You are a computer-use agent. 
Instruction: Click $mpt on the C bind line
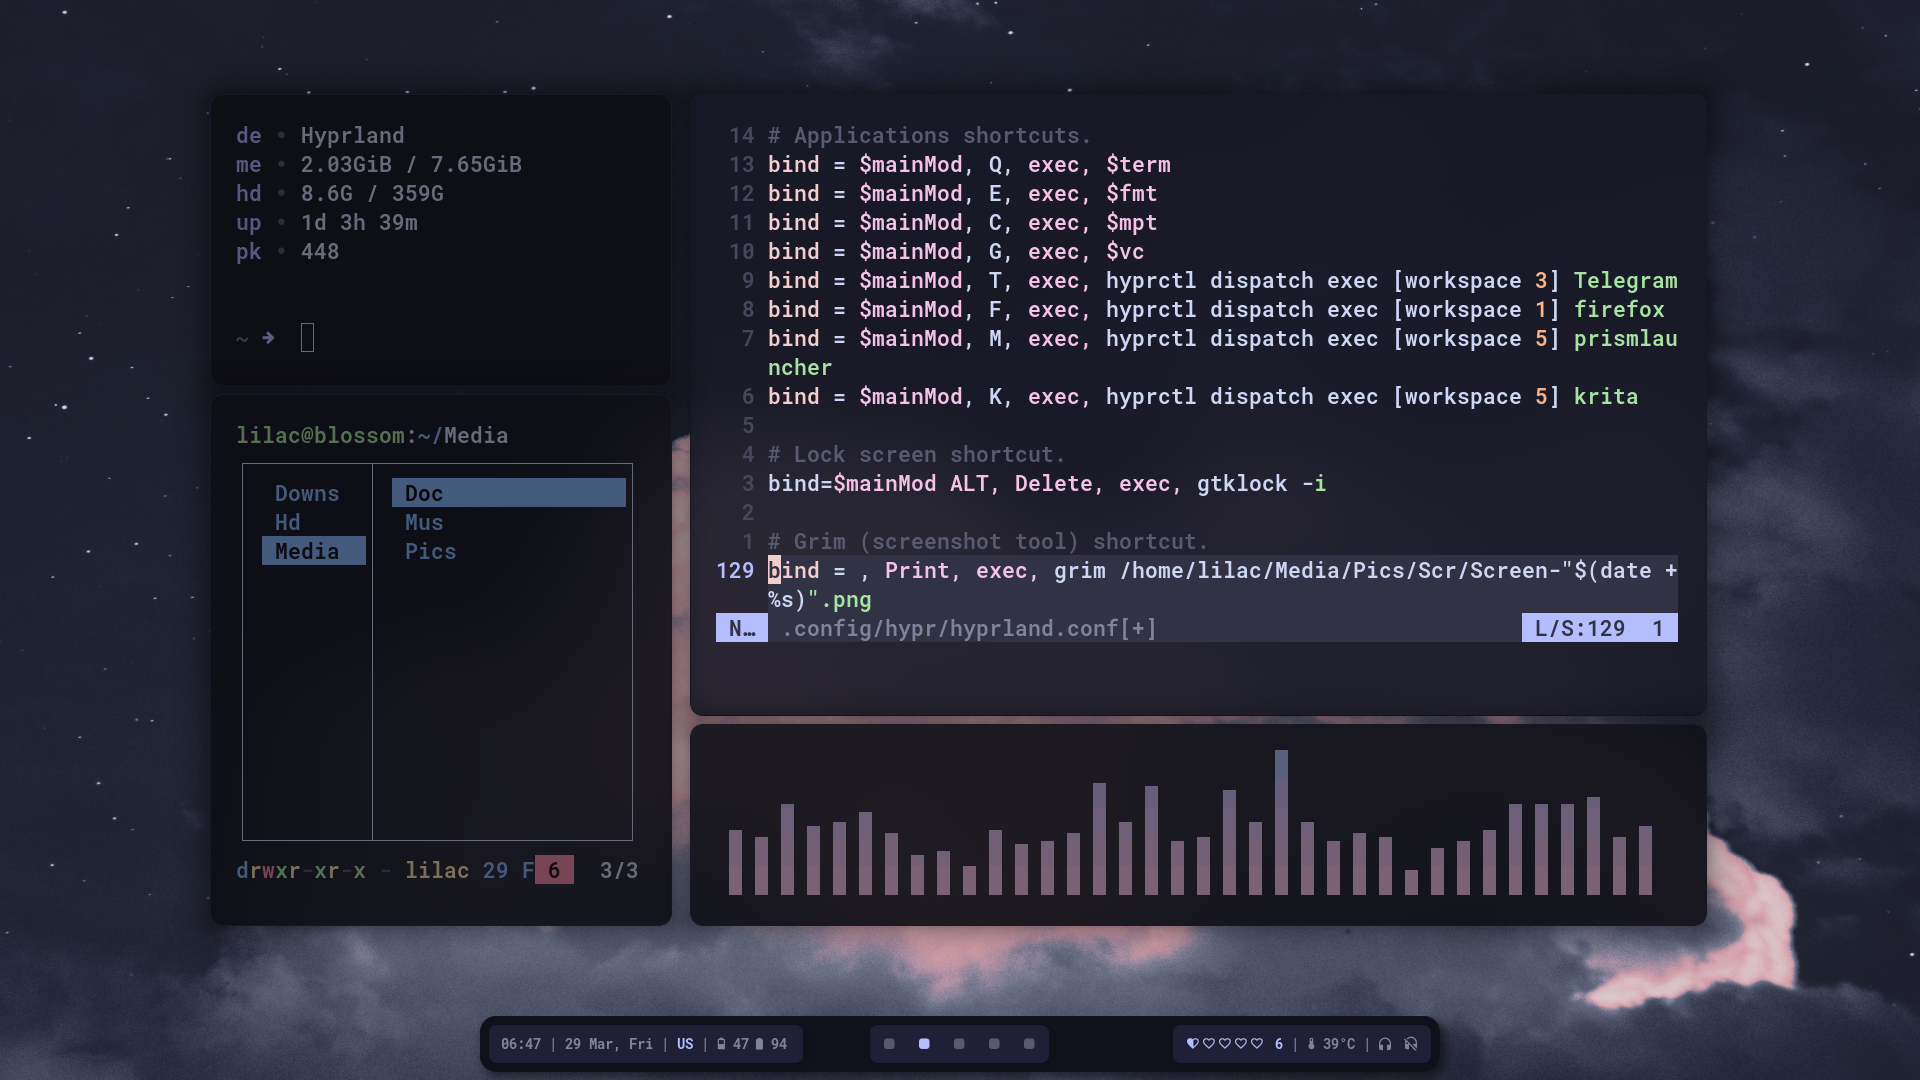1131,223
